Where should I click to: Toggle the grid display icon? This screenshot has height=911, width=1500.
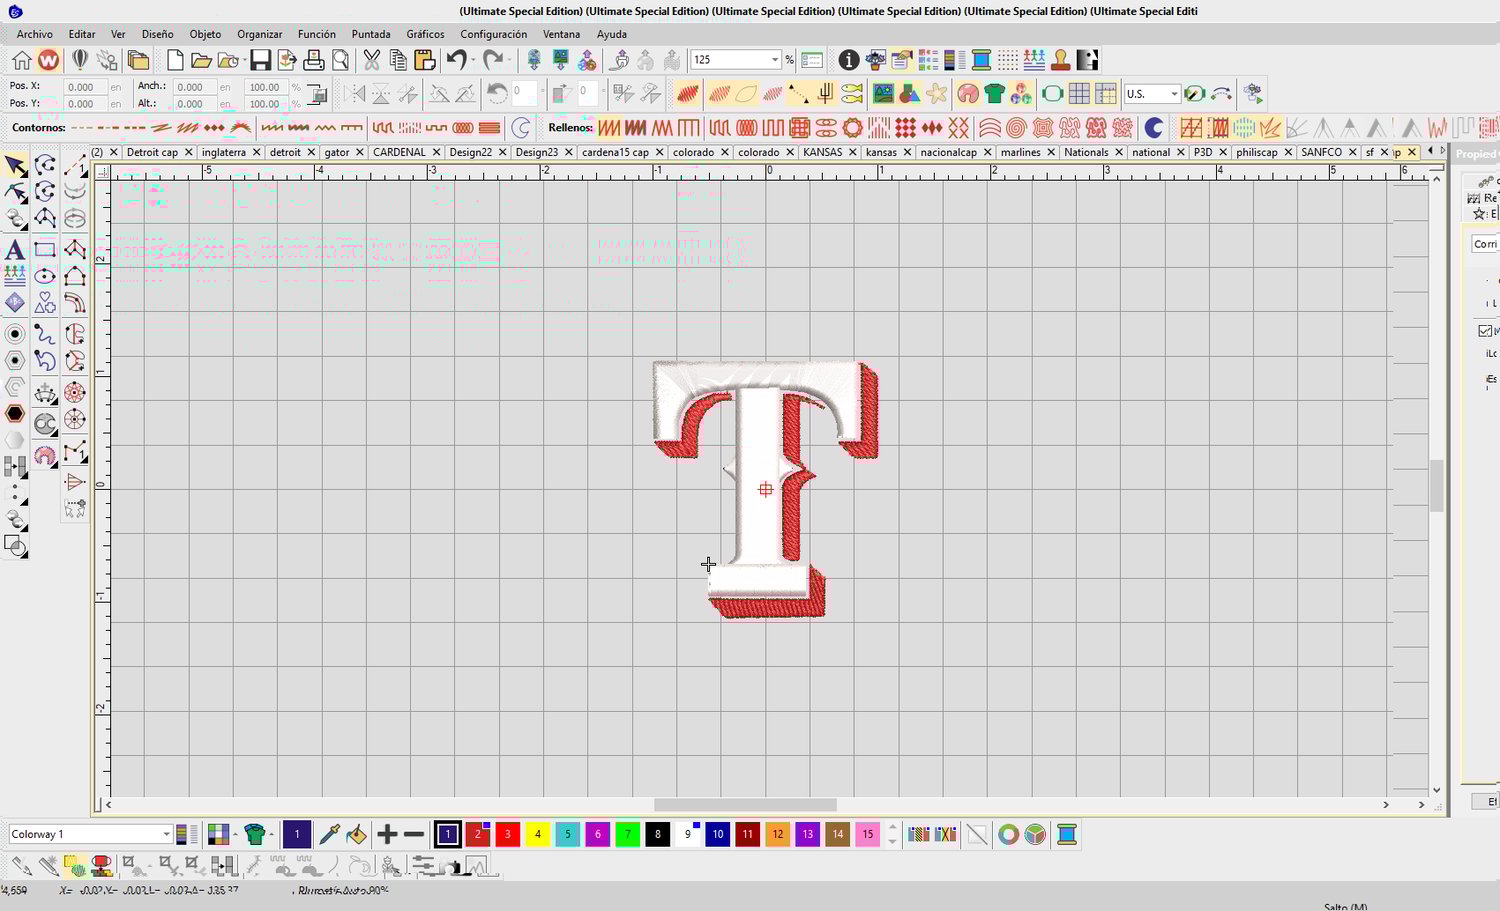tap(1079, 94)
